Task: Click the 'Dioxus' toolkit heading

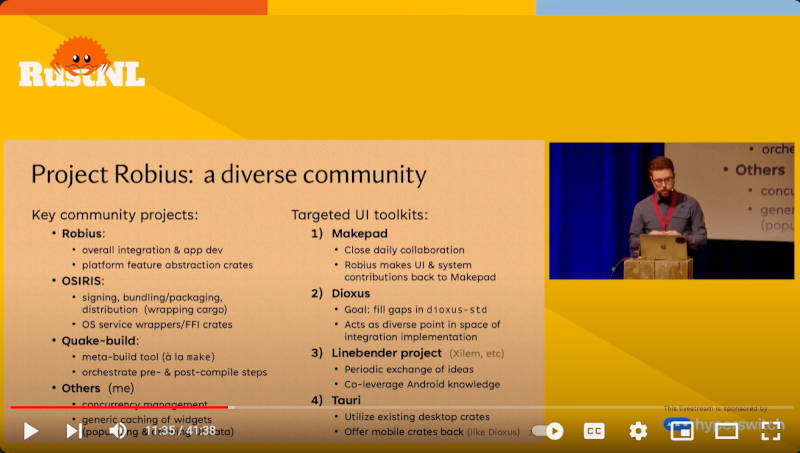Action: point(351,293)
